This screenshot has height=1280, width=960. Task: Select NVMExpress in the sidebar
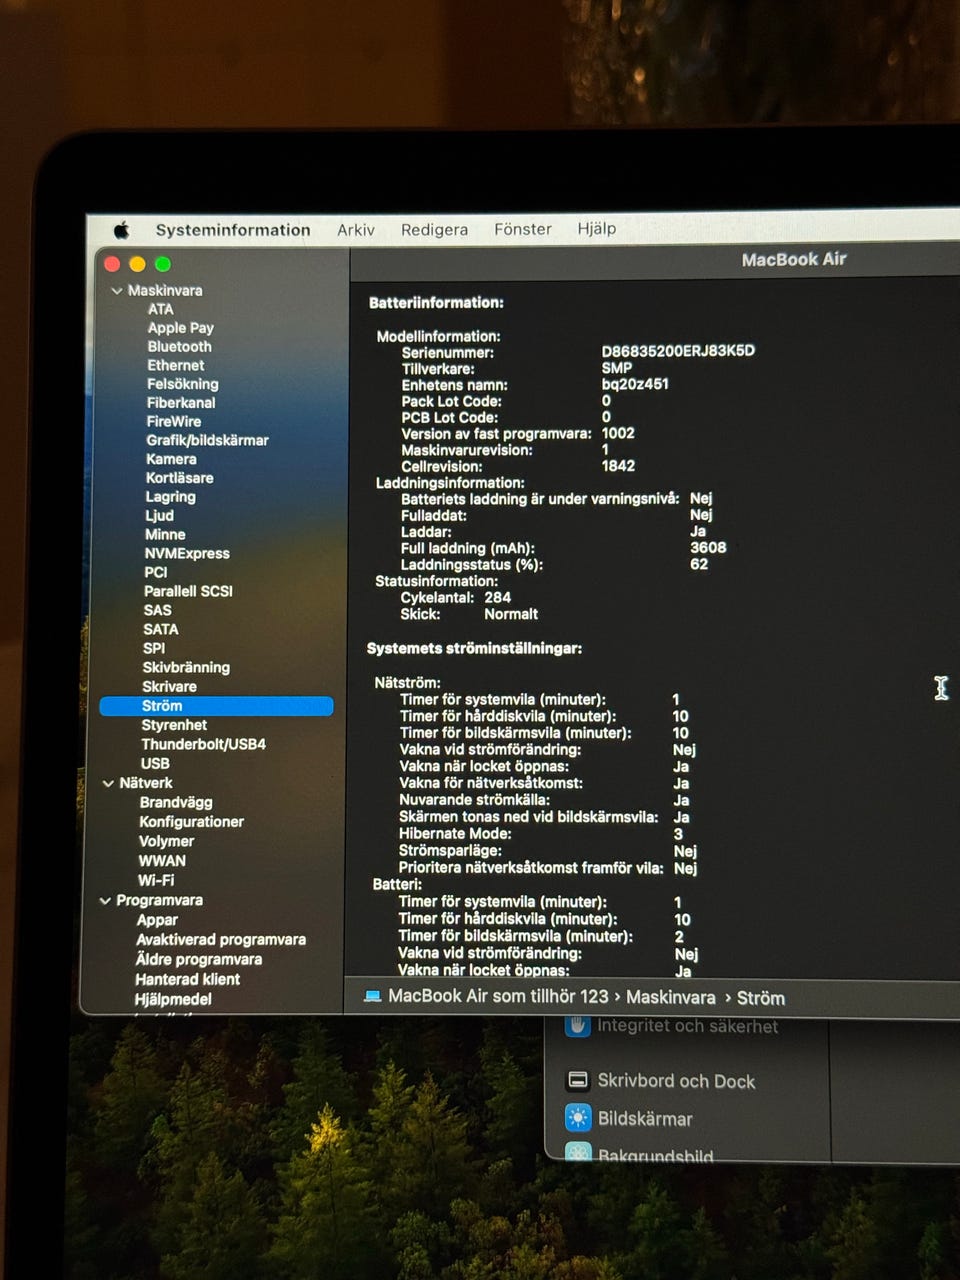(x=187, y=553)
